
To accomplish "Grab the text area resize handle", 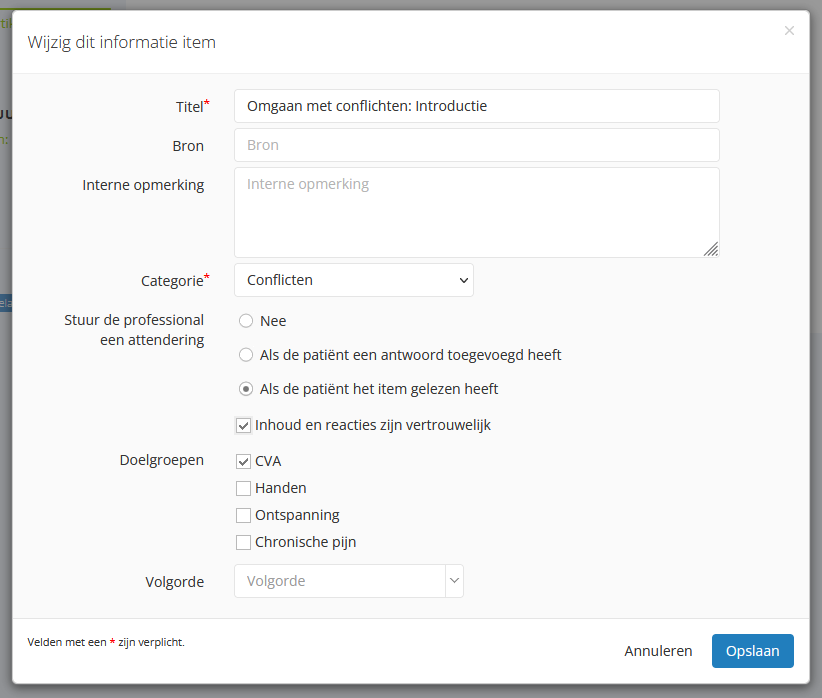I will click(711, 249).
